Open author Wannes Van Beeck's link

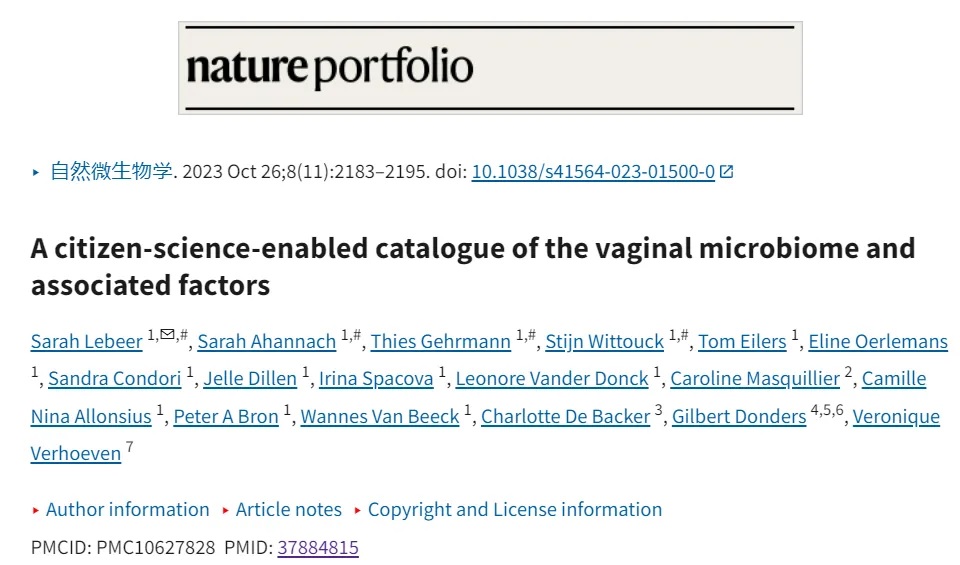point(380,416)
